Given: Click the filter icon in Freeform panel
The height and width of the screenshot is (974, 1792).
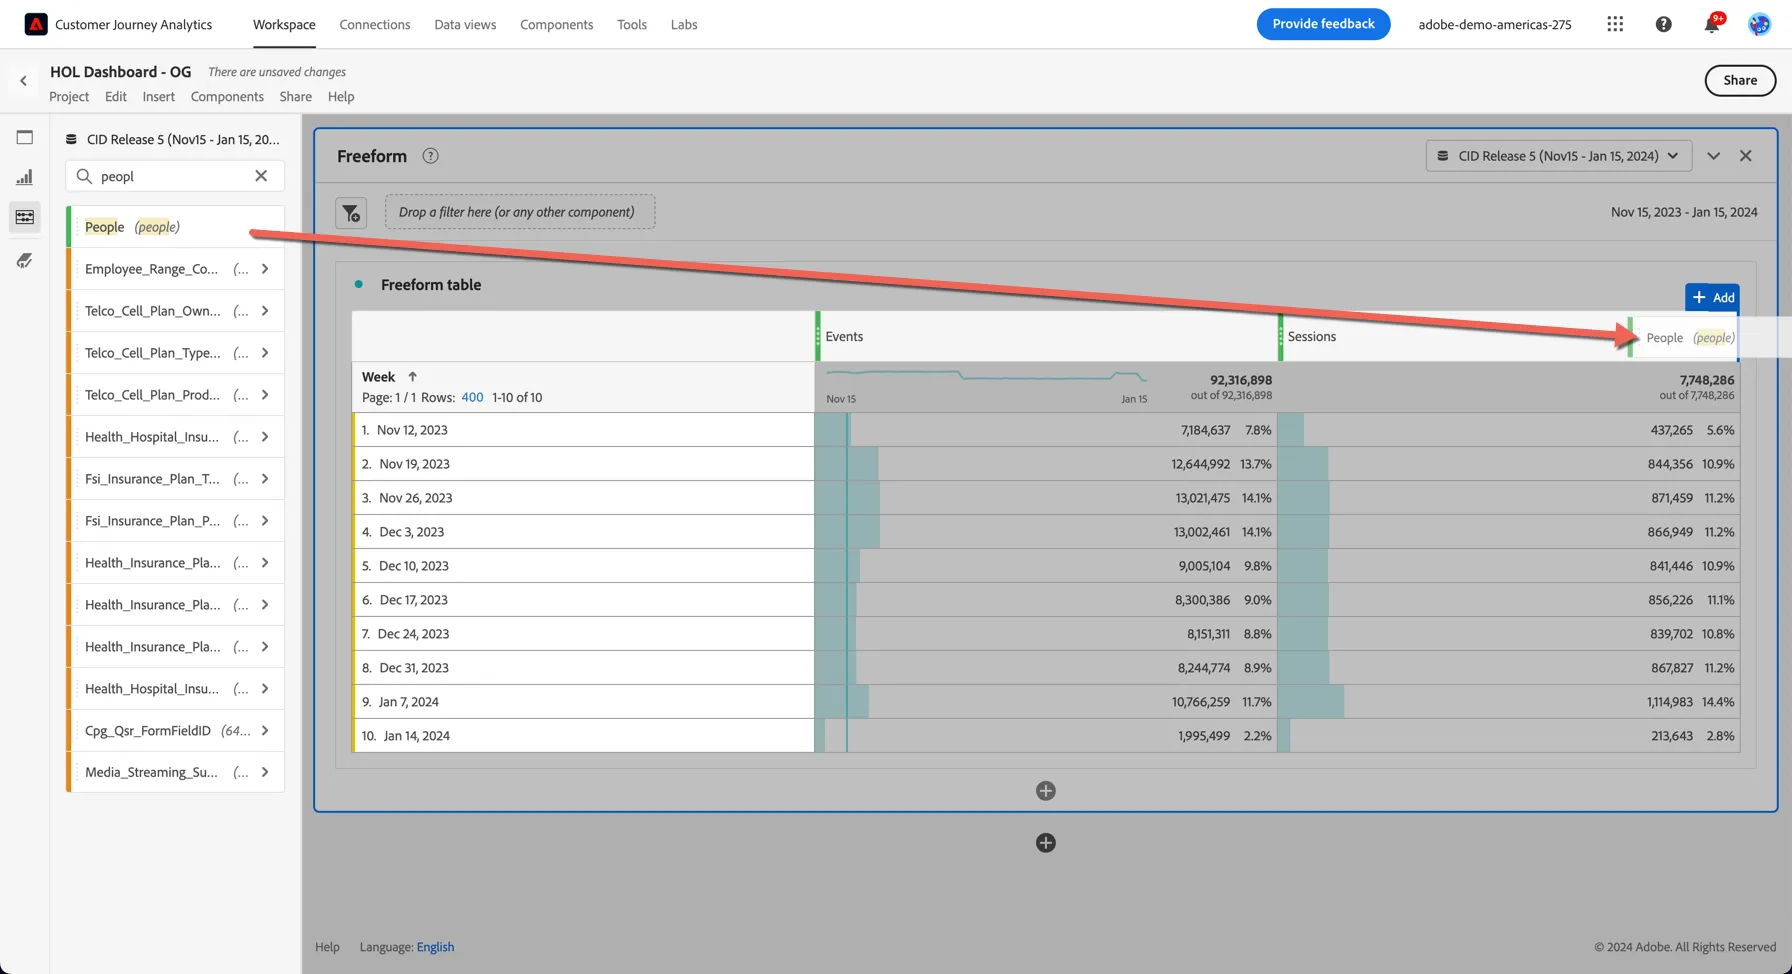Looking at the screenshot, I should pos(351,213).
